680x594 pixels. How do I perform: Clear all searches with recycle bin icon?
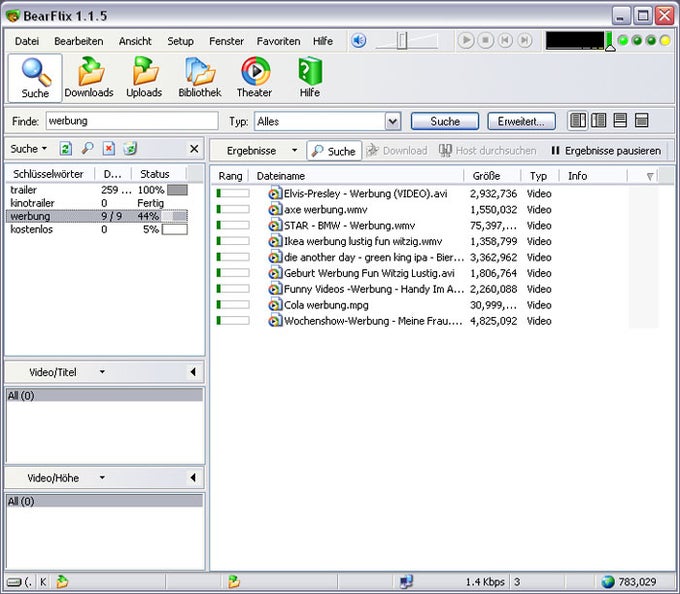point(130,149)
